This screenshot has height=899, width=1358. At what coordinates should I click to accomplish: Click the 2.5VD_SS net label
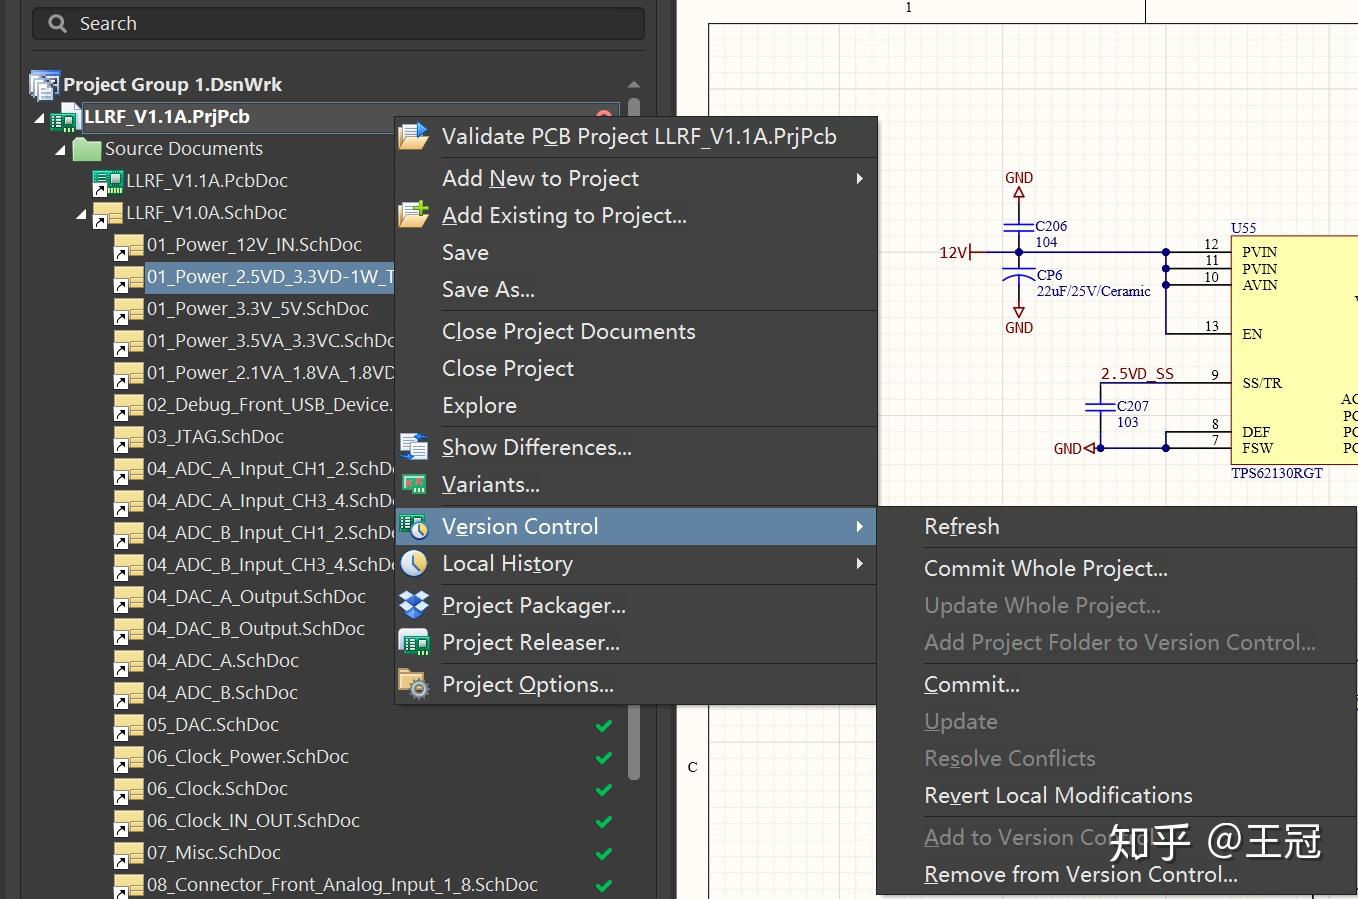[1137, 374]
